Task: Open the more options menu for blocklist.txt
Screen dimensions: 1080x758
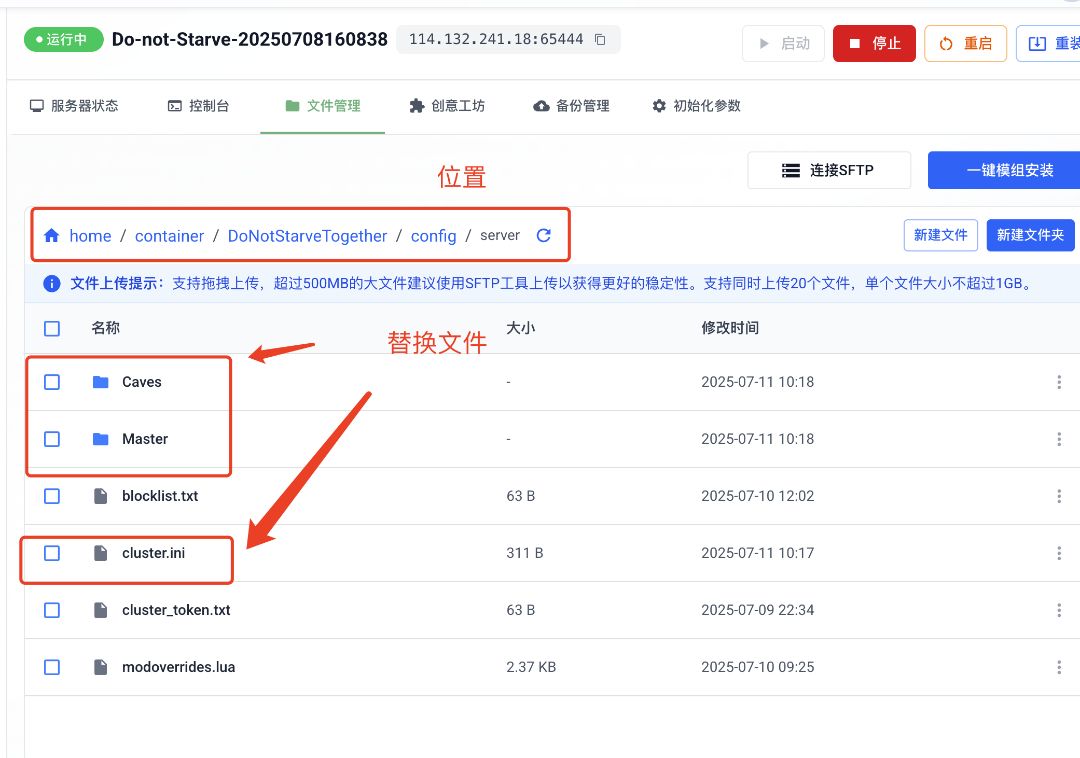Action: pyautogui.click(x=1059, y=496)
